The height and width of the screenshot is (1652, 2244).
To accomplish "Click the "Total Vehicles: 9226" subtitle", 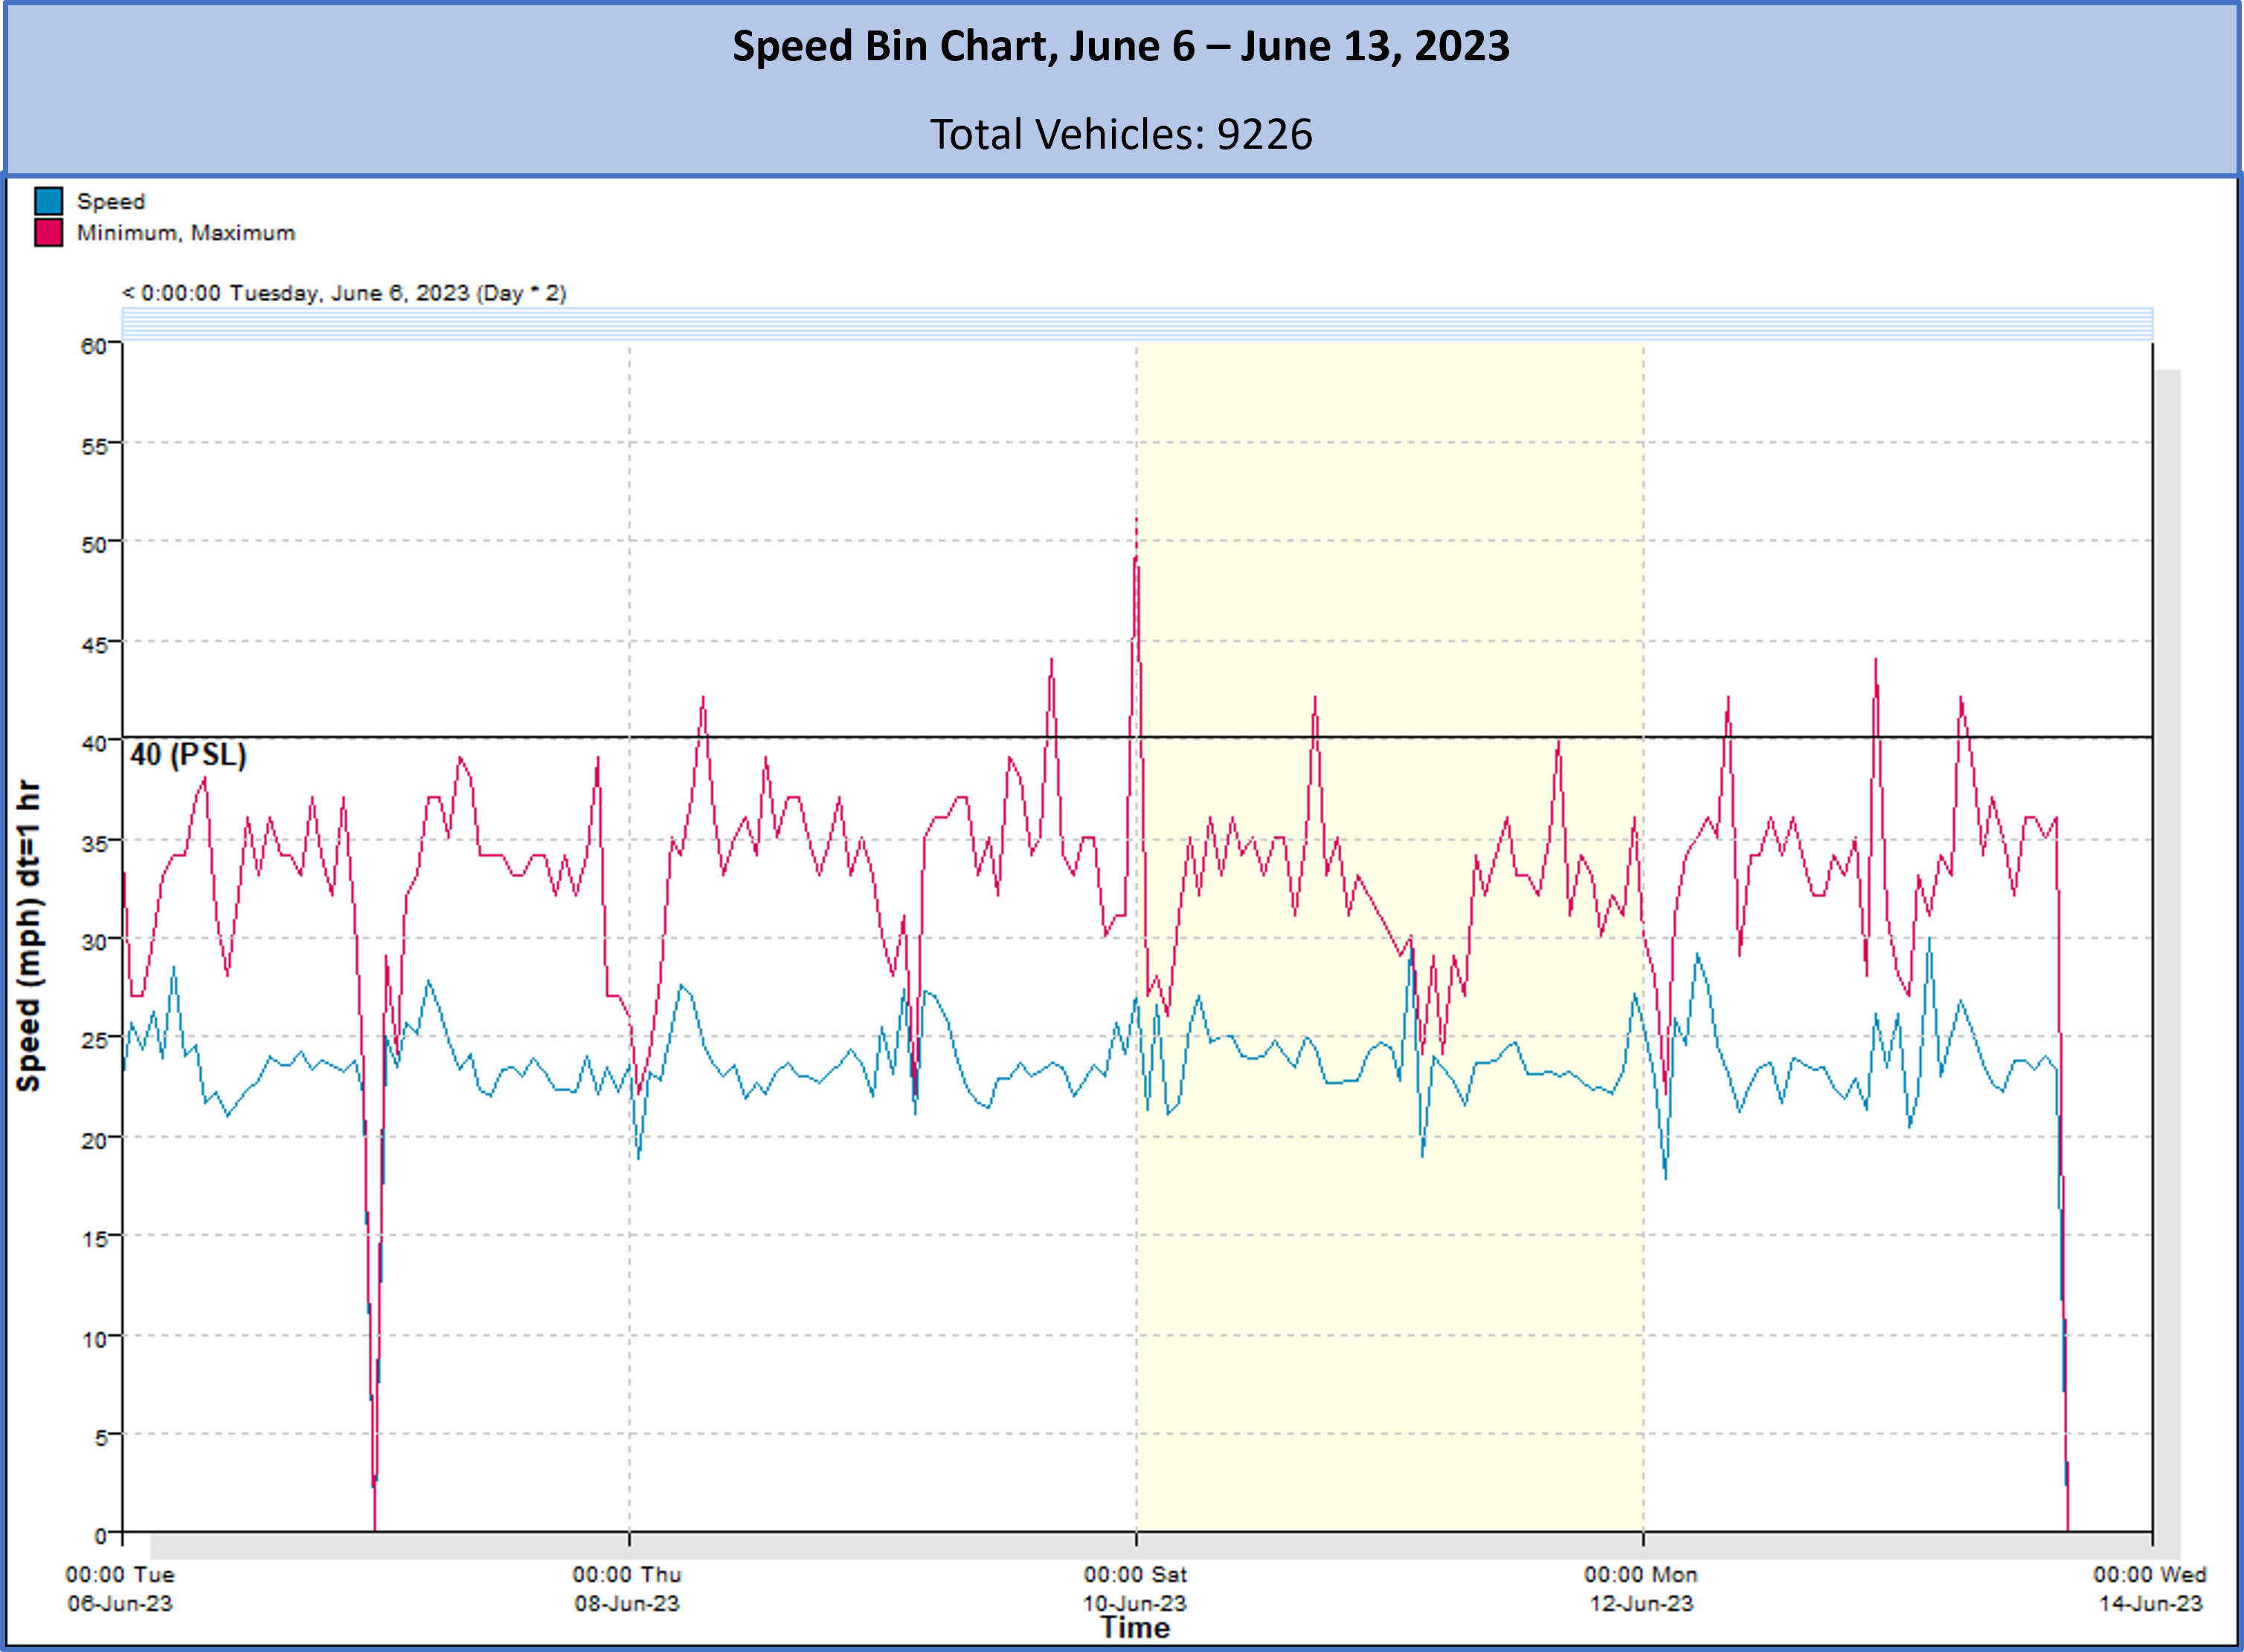I will click(1121, 134).
